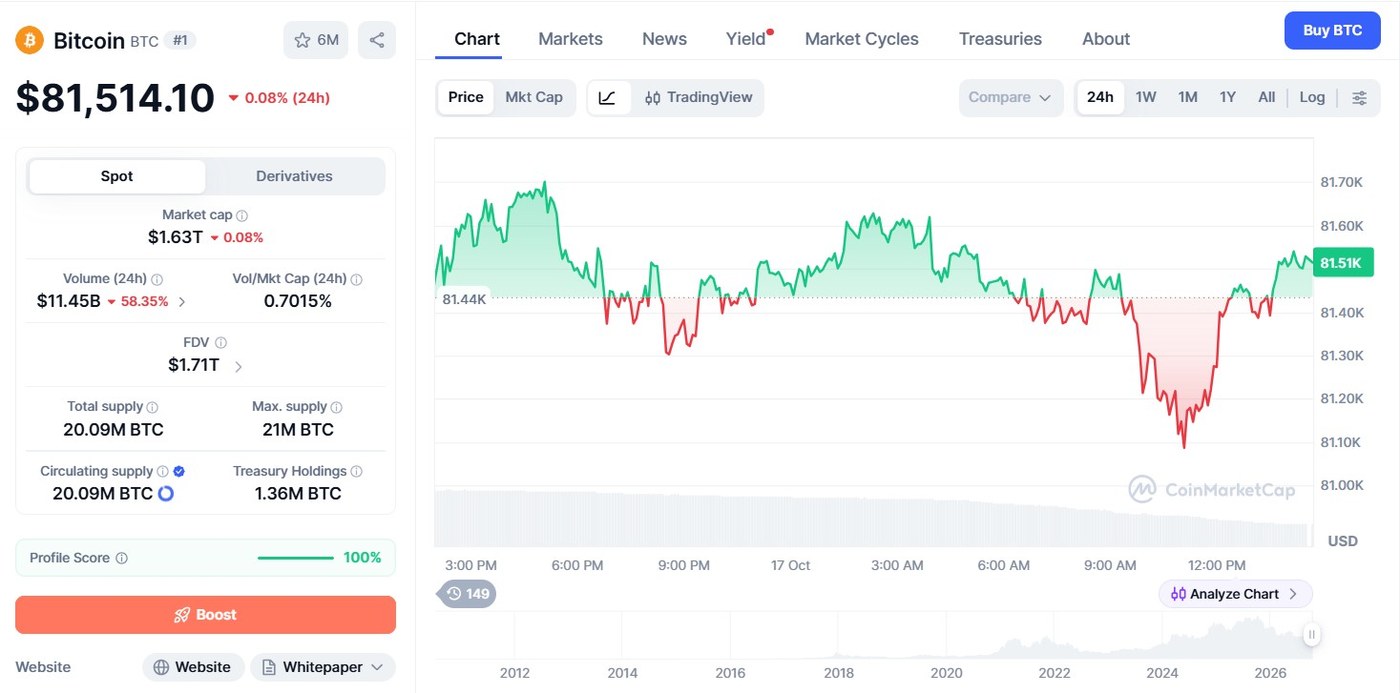The height and width of the screenshot is (693, 1400).
Task: Click the share icon beside the watchlist star
Action: point(377,40)
